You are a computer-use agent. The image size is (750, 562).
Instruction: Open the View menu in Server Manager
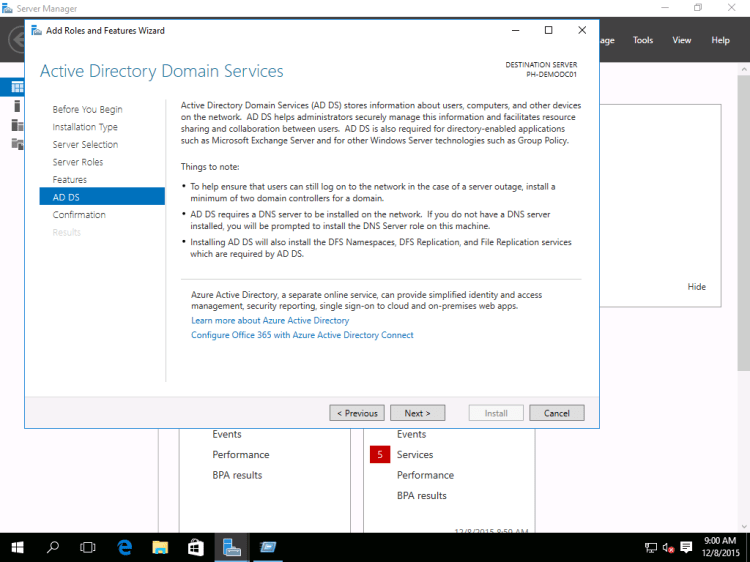pyautogui.click(x=682, y=40)
